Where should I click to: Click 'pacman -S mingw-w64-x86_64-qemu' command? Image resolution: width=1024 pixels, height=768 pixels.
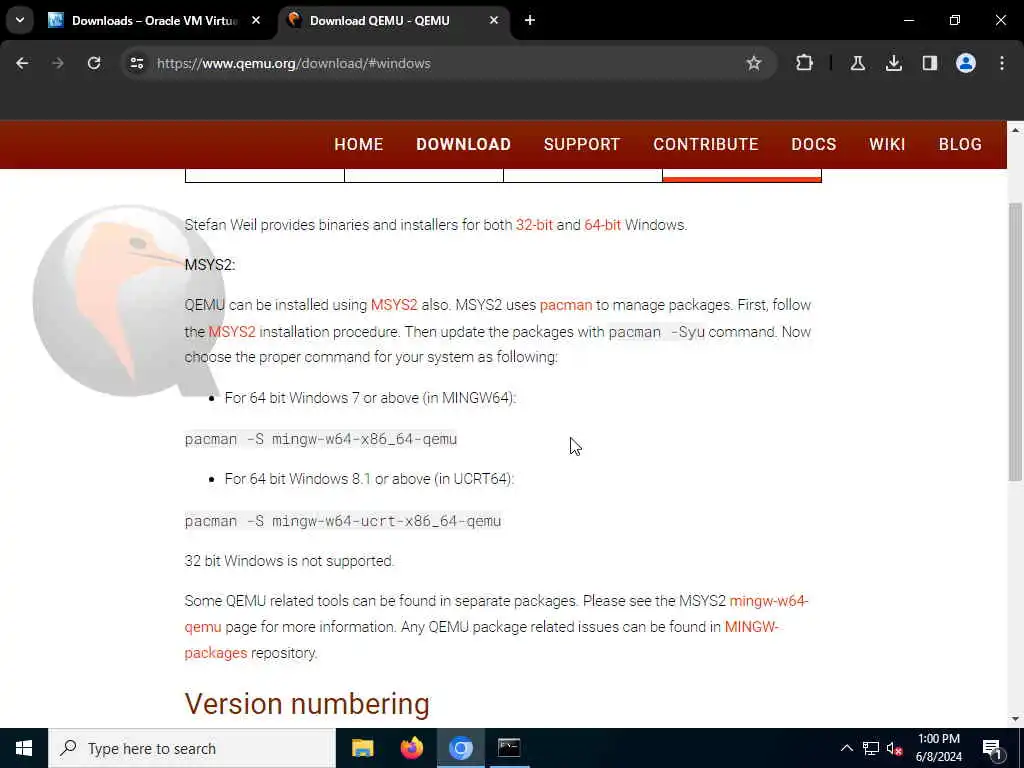pos(321,439)
